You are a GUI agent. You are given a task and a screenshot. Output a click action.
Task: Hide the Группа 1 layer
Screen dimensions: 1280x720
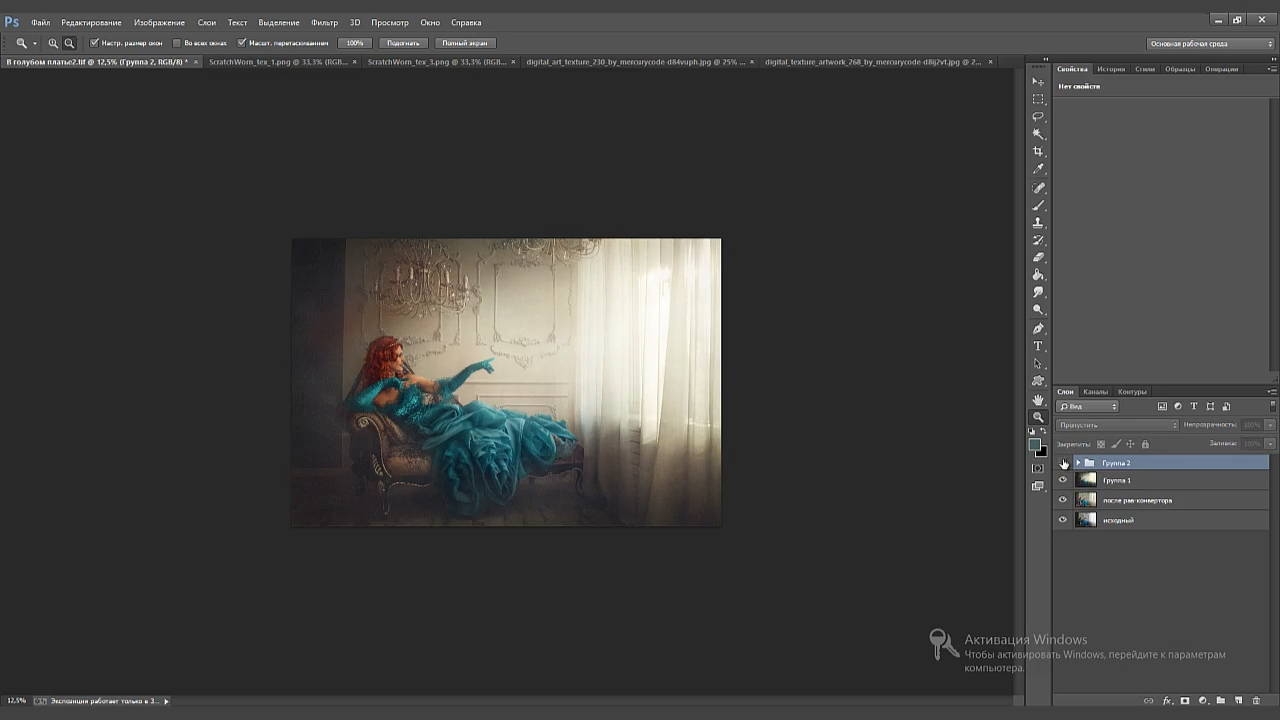point(1063,480)
